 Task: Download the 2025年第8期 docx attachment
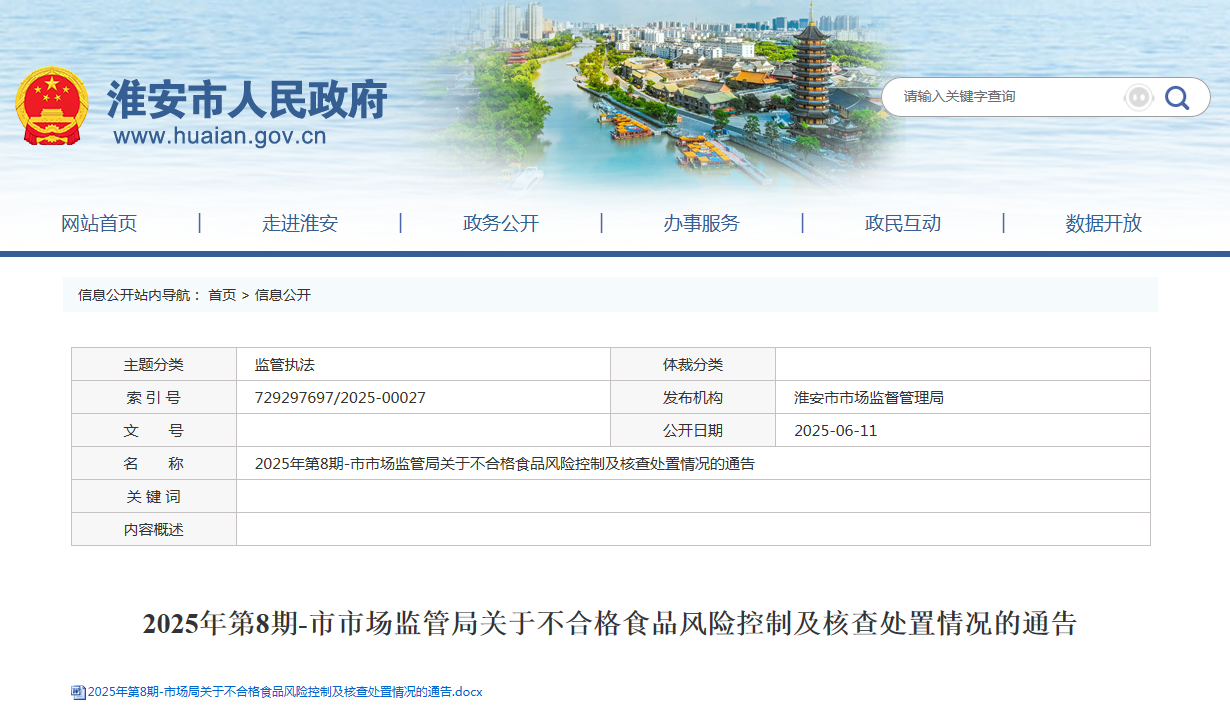click(285, 692)
